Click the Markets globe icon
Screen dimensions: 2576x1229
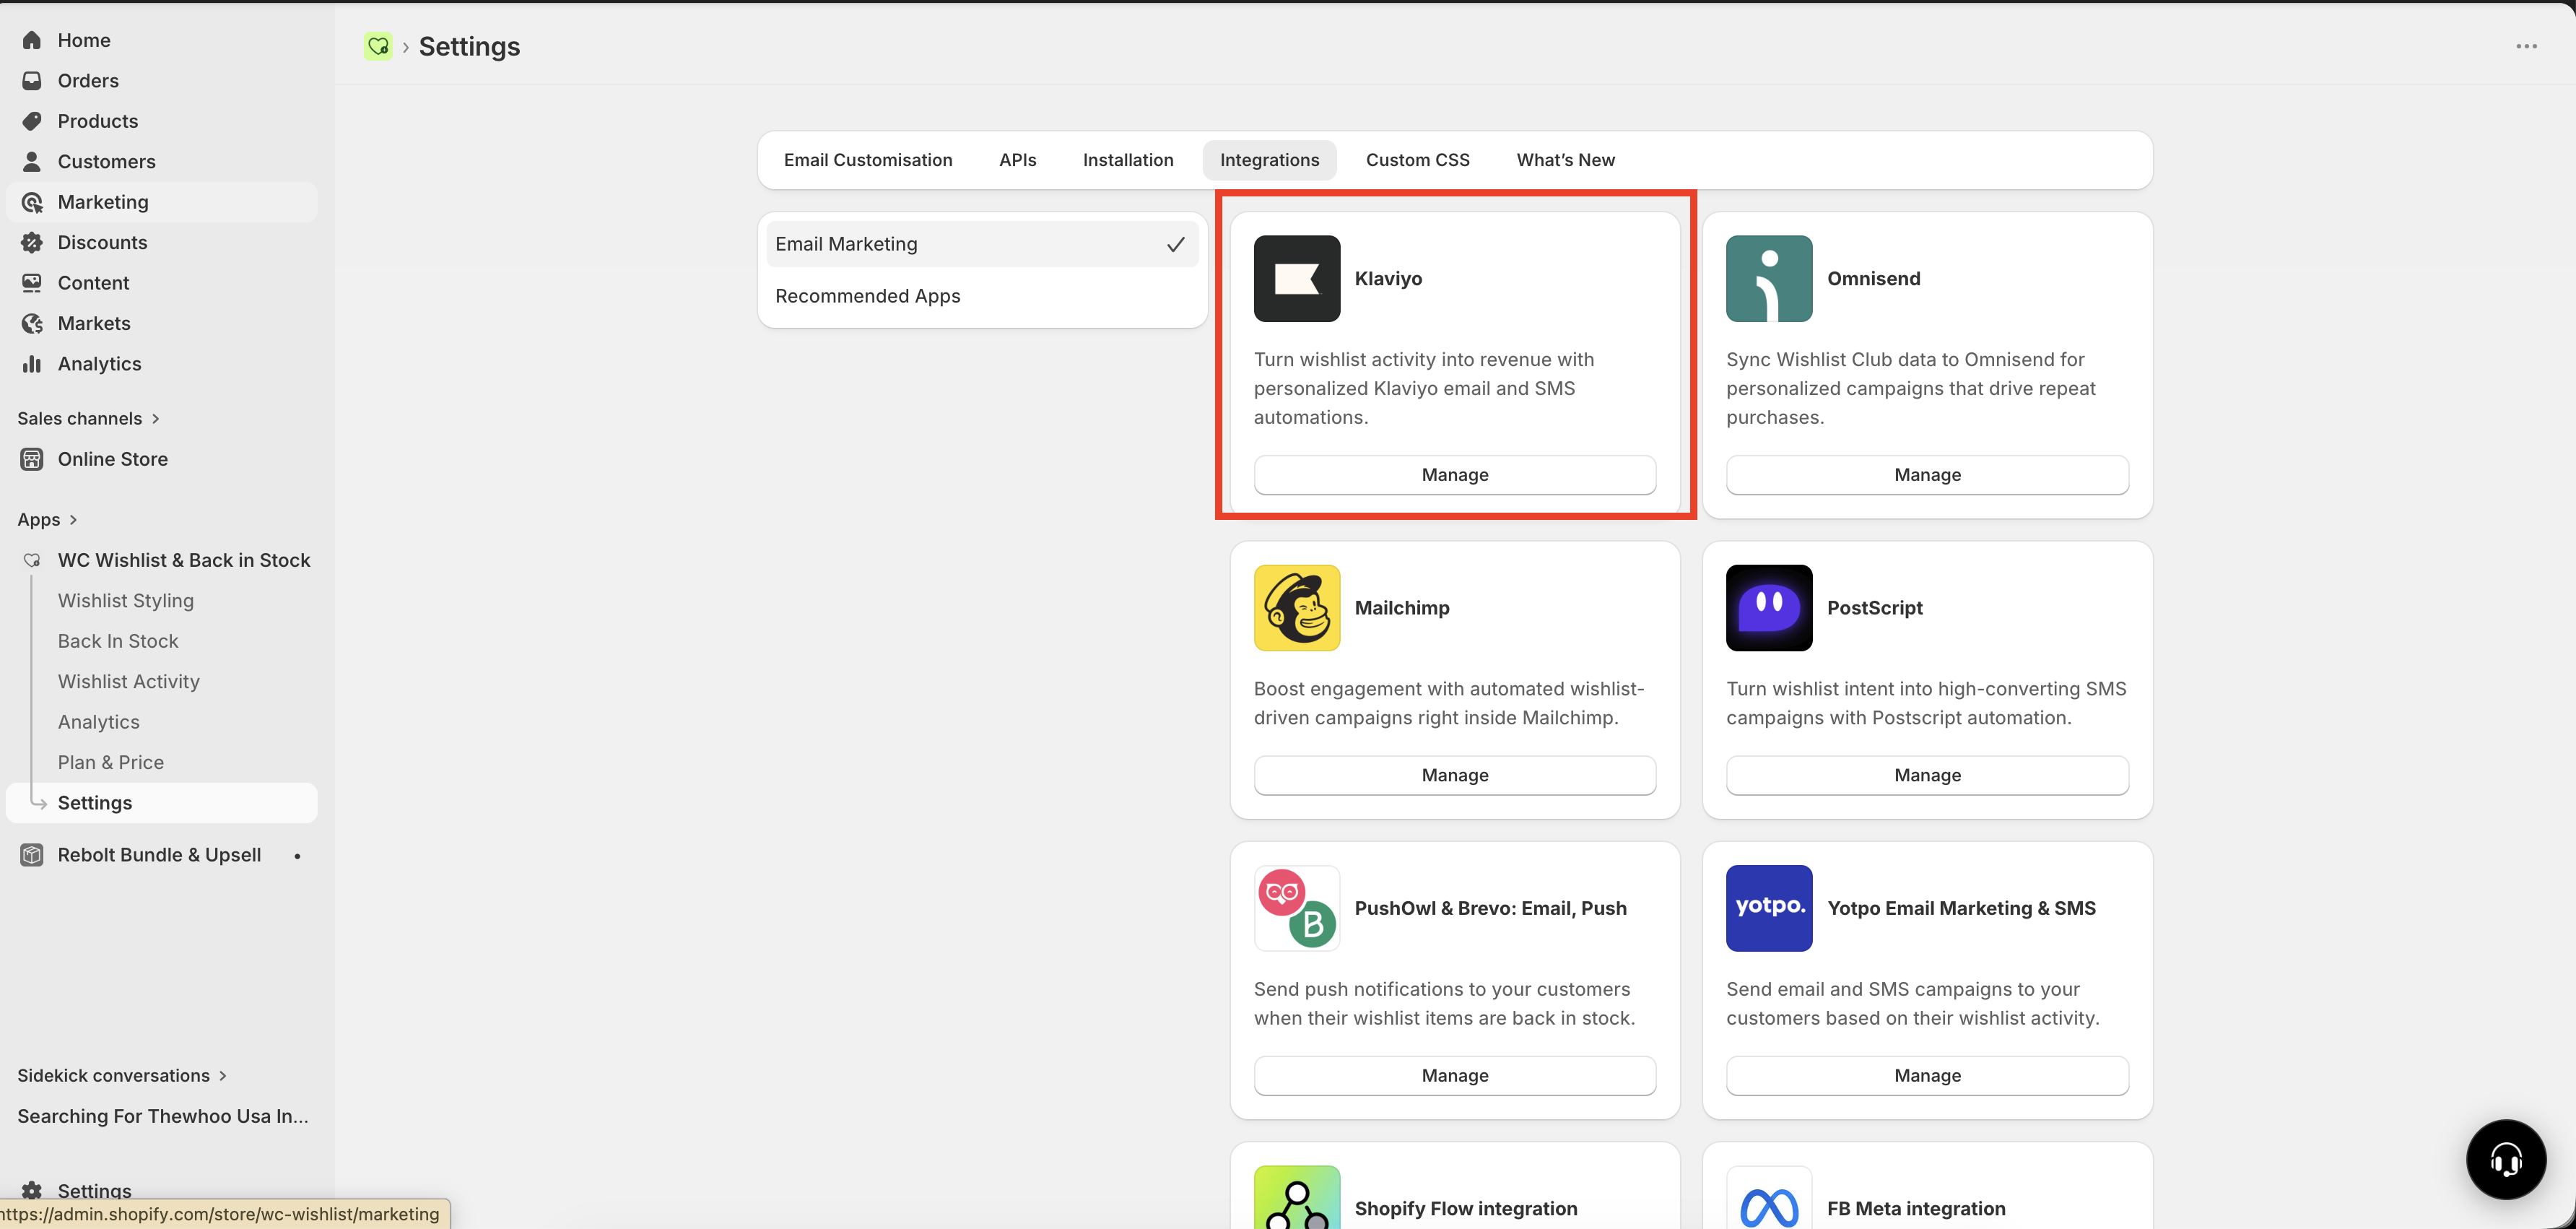[x=32, y=323]
